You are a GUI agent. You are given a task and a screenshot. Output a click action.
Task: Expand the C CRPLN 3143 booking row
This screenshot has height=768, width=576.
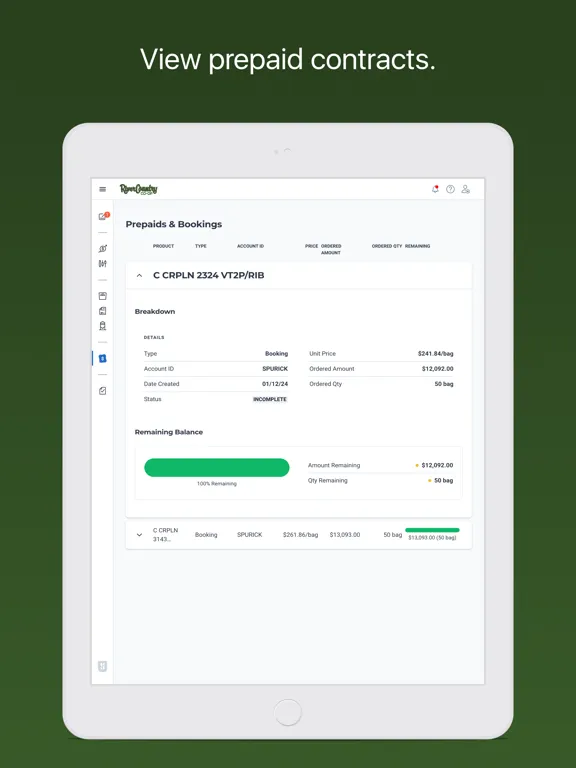pyautogui.click(x=139, y=535)
